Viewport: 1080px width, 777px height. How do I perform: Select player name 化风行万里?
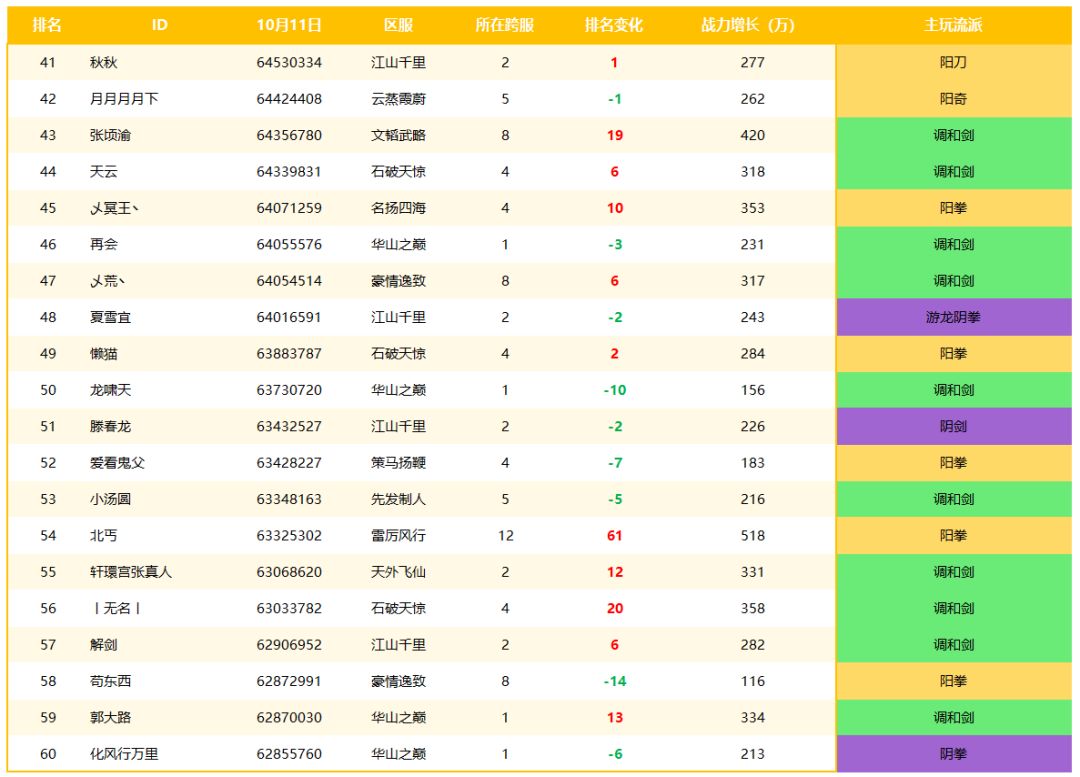(124, 754)
